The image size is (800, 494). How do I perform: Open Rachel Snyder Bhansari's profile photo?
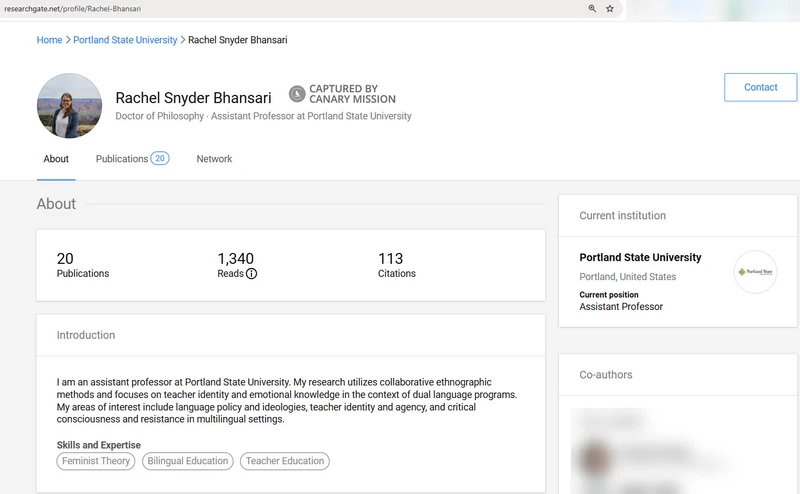[69, 106]
